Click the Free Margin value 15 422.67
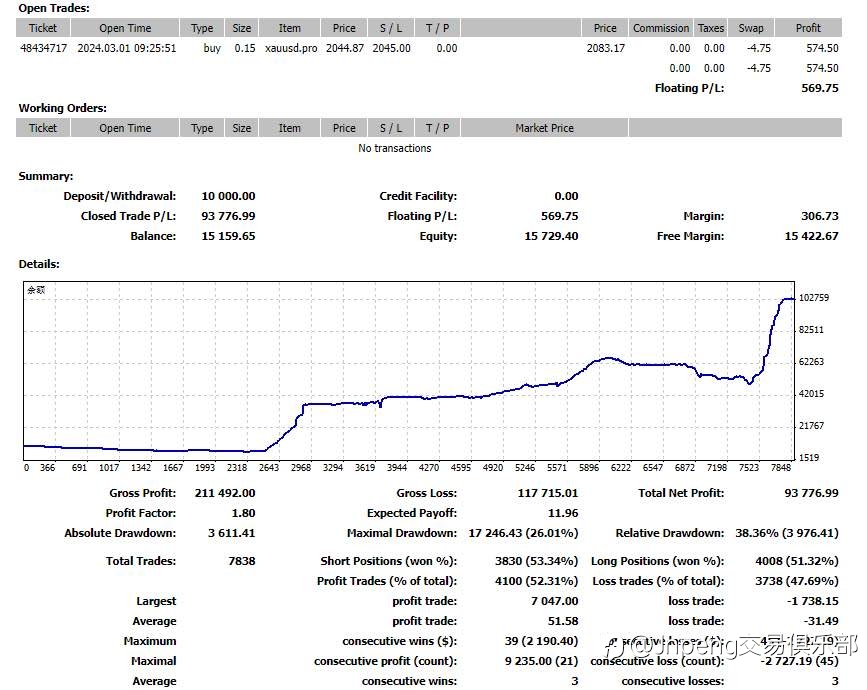The image size is (867, 690). (811, 236)
